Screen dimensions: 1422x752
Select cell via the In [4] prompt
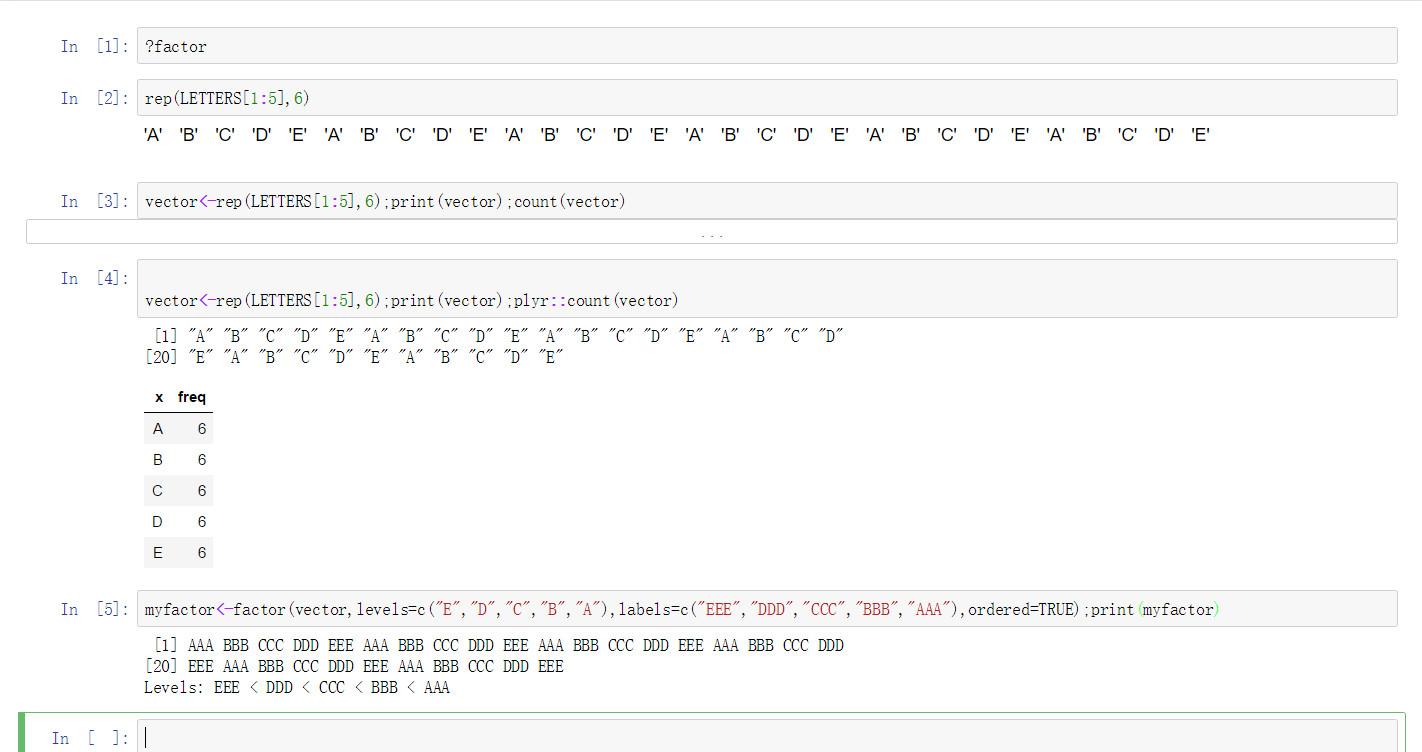[94, 278]
